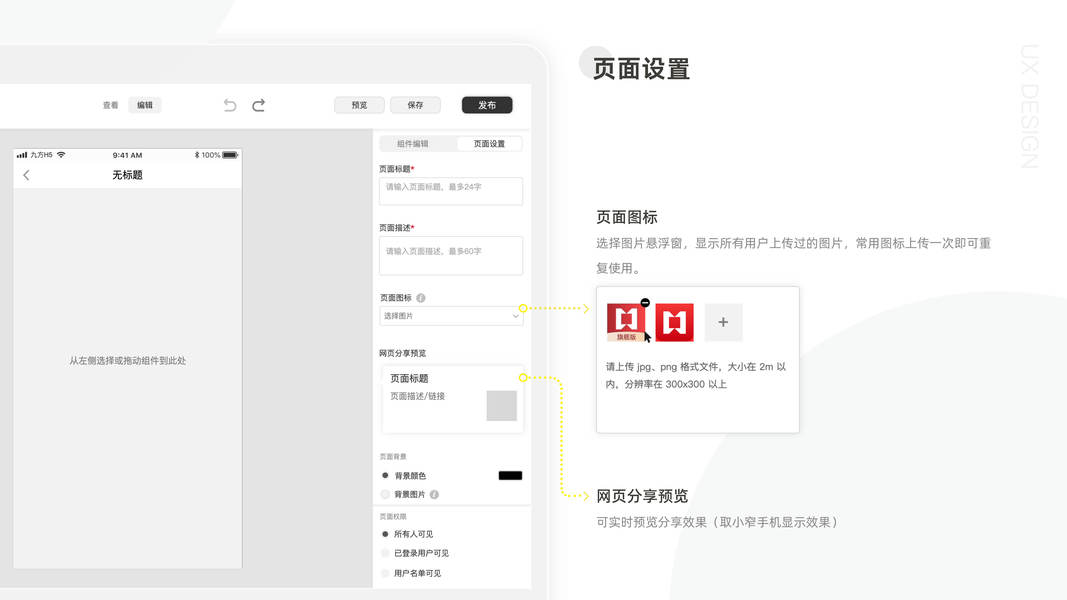Select 所有人可见 permission
This screenshot has width=1067, height=600.
[385, 534]
